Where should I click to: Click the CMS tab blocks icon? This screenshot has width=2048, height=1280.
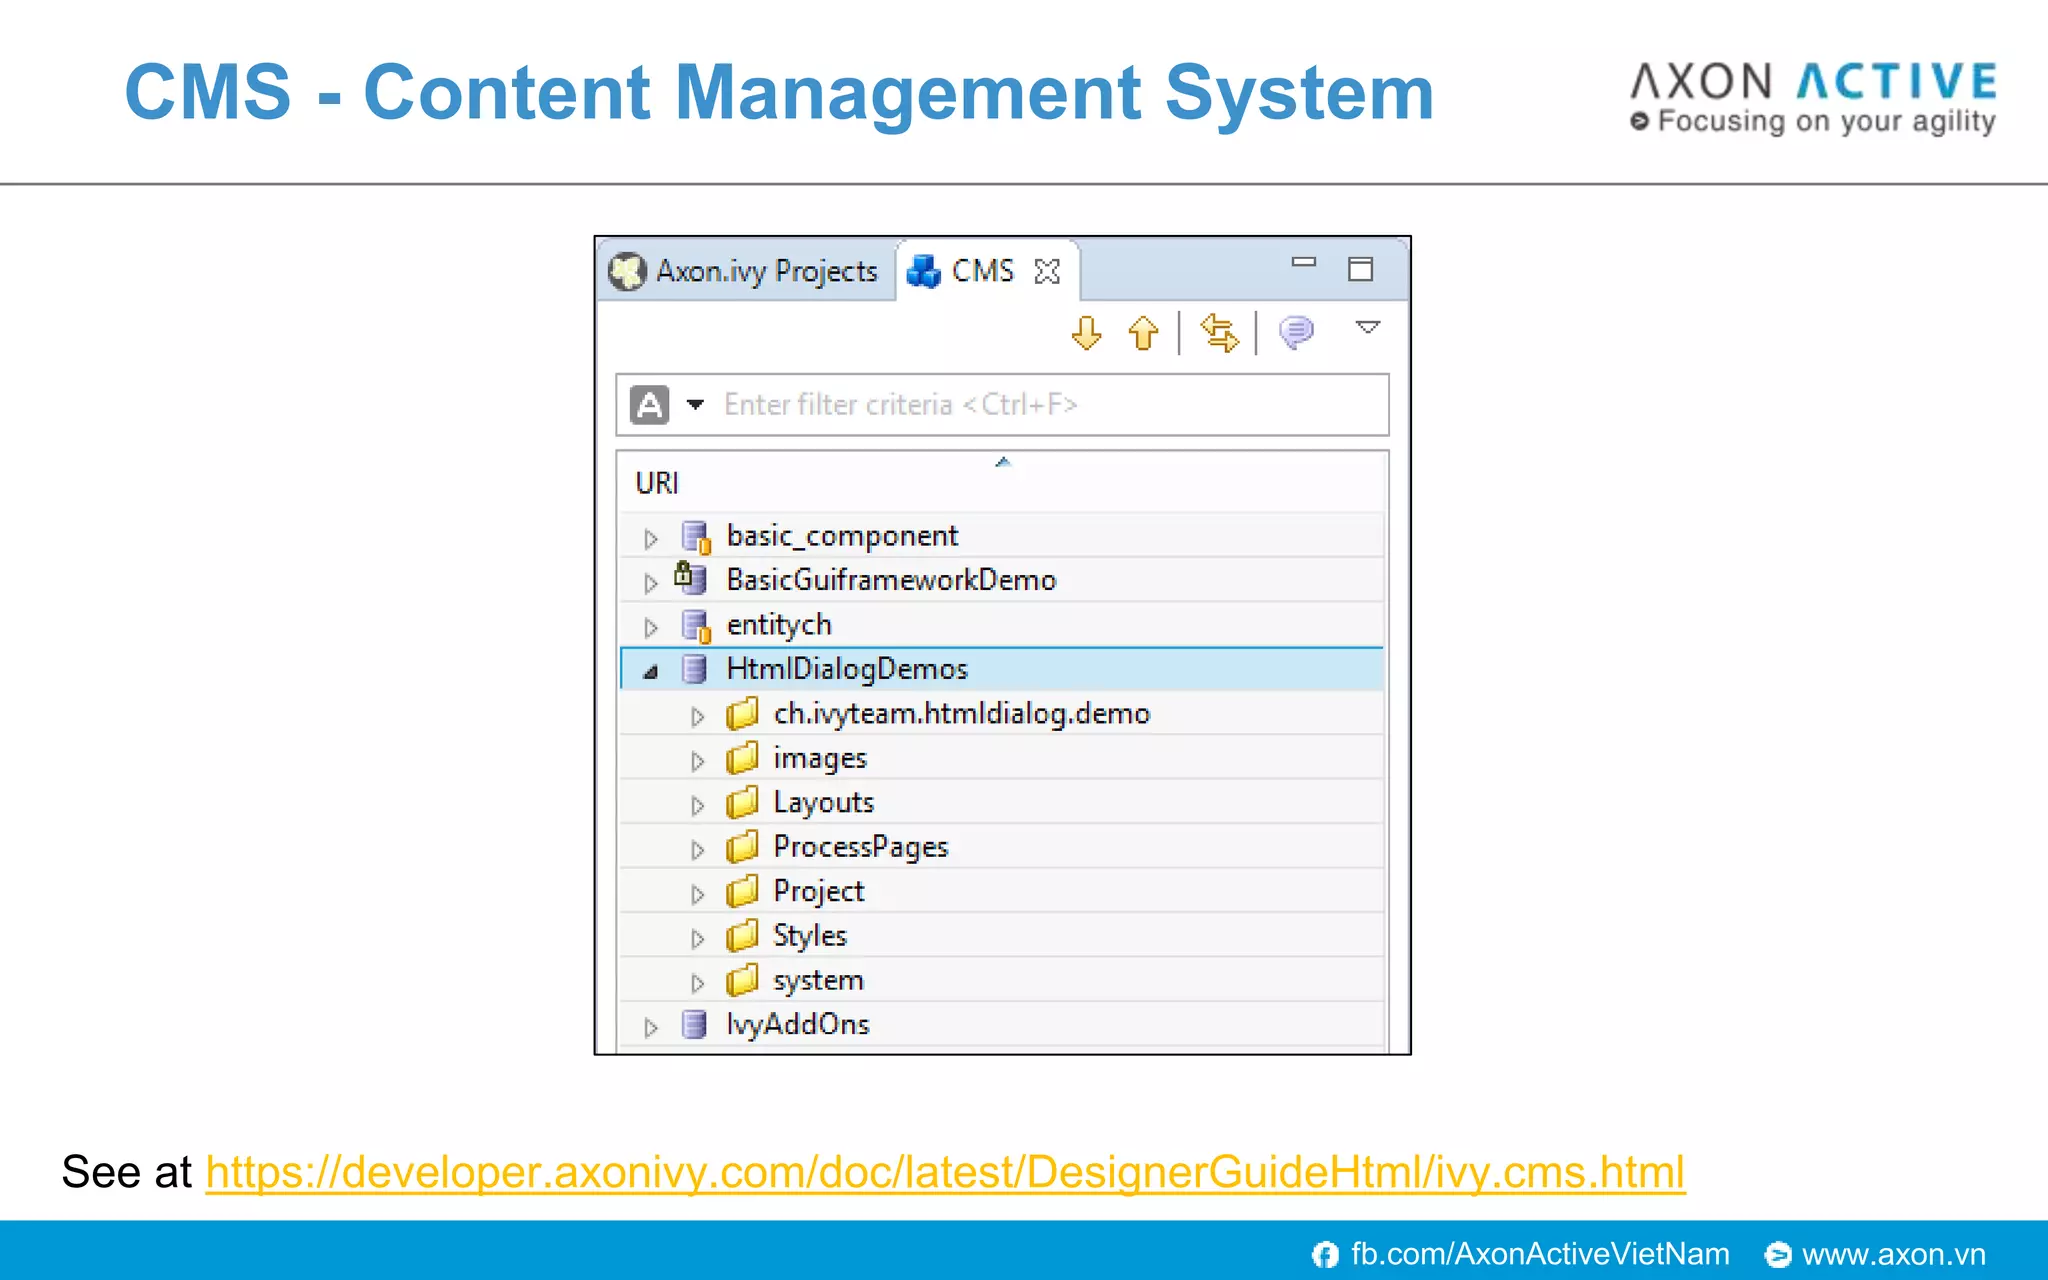(x=923, y=271)
